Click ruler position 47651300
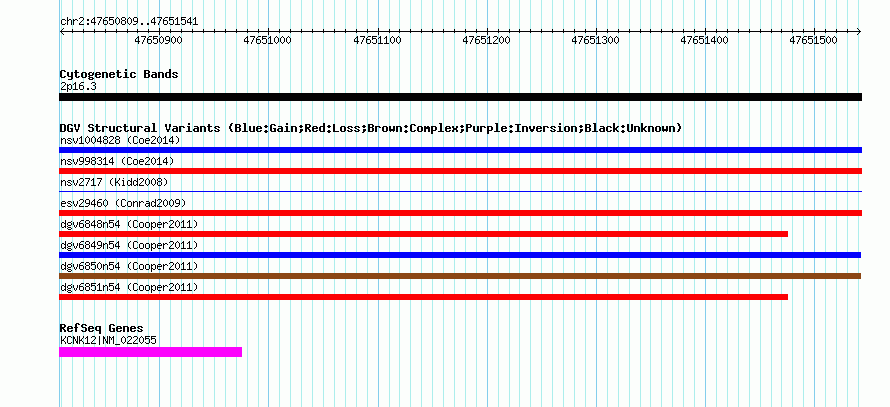 click(x=595, y=40)
